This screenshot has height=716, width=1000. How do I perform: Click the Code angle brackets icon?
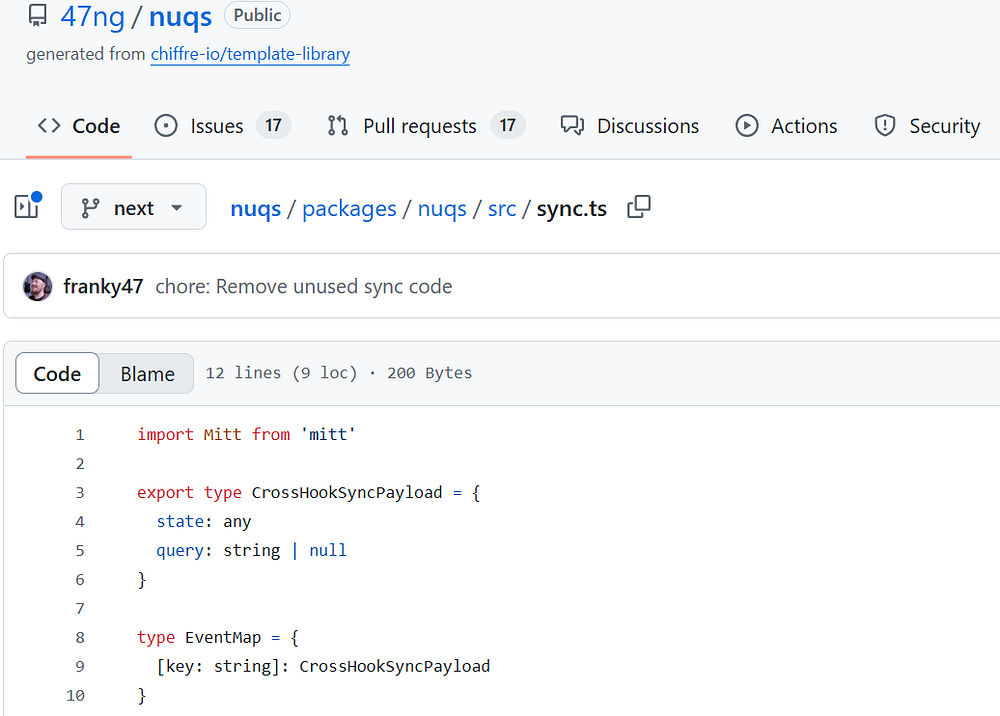point(49,126)
